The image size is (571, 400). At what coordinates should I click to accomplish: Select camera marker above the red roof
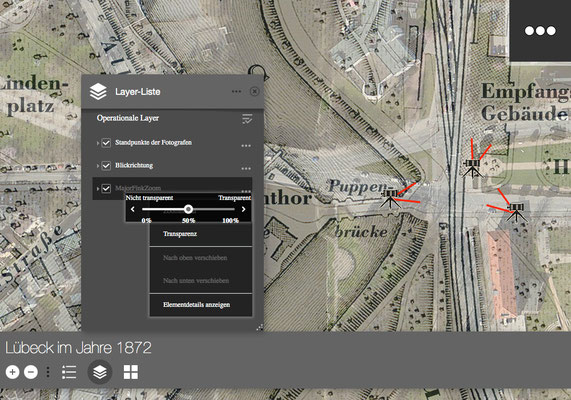point(516,212)
